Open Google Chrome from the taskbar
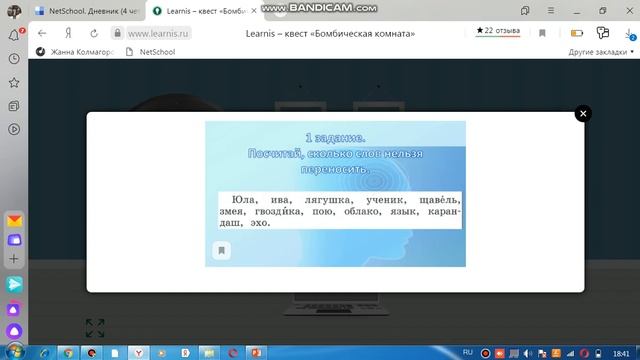Screen dimensions: 640x360 click(x=68, y=353)
